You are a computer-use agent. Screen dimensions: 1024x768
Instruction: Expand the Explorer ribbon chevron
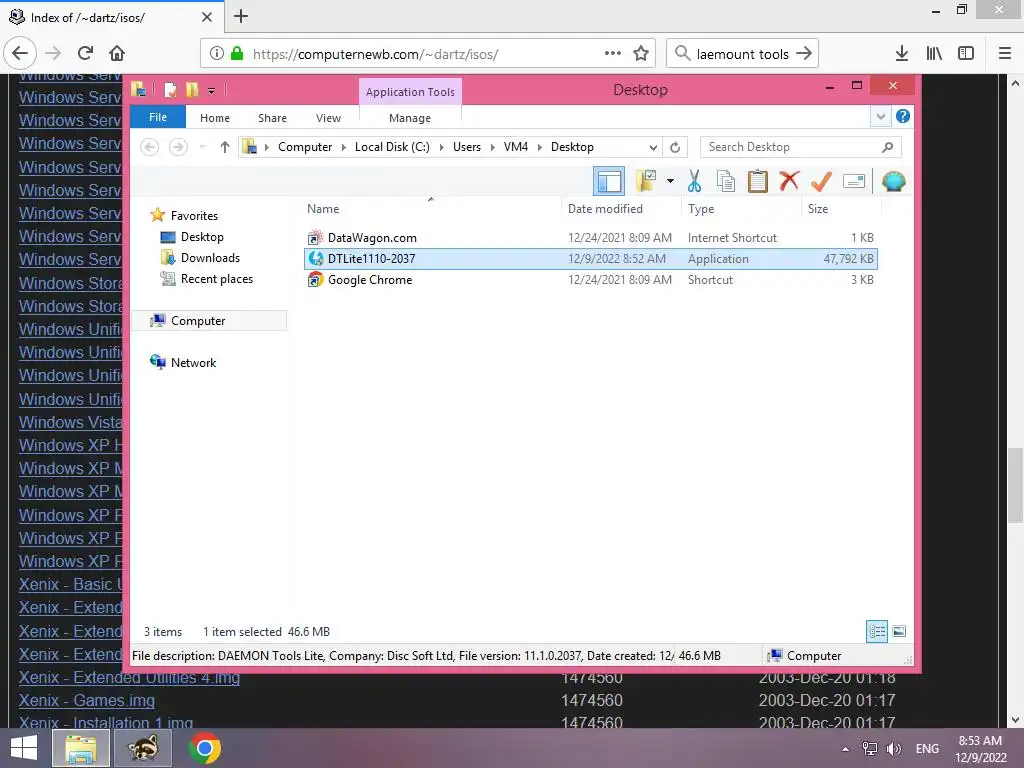coord(880,117)
